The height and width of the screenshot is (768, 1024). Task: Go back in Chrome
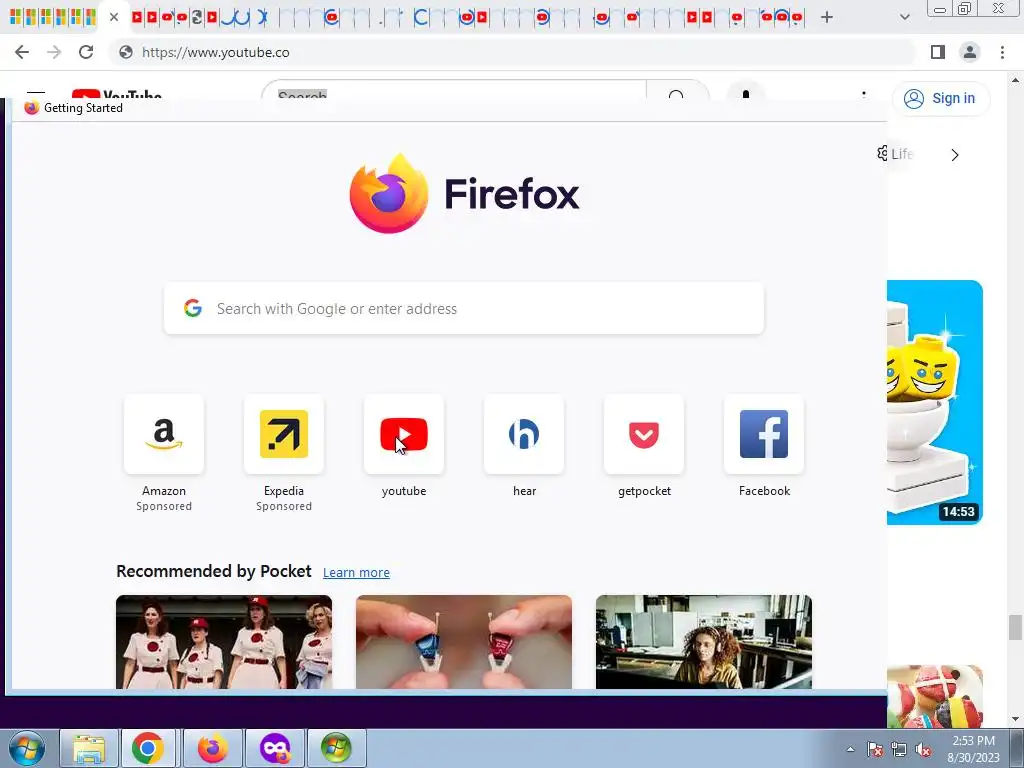[22, 52]
